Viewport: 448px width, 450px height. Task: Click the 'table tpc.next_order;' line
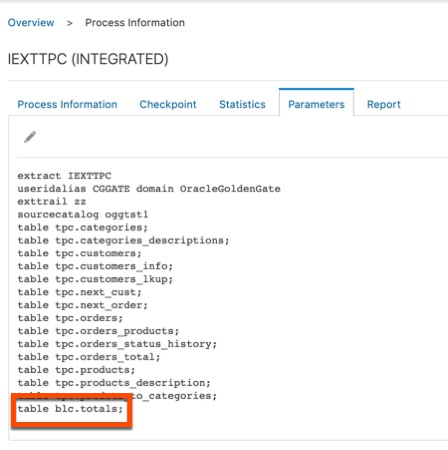tap(83, 305)
